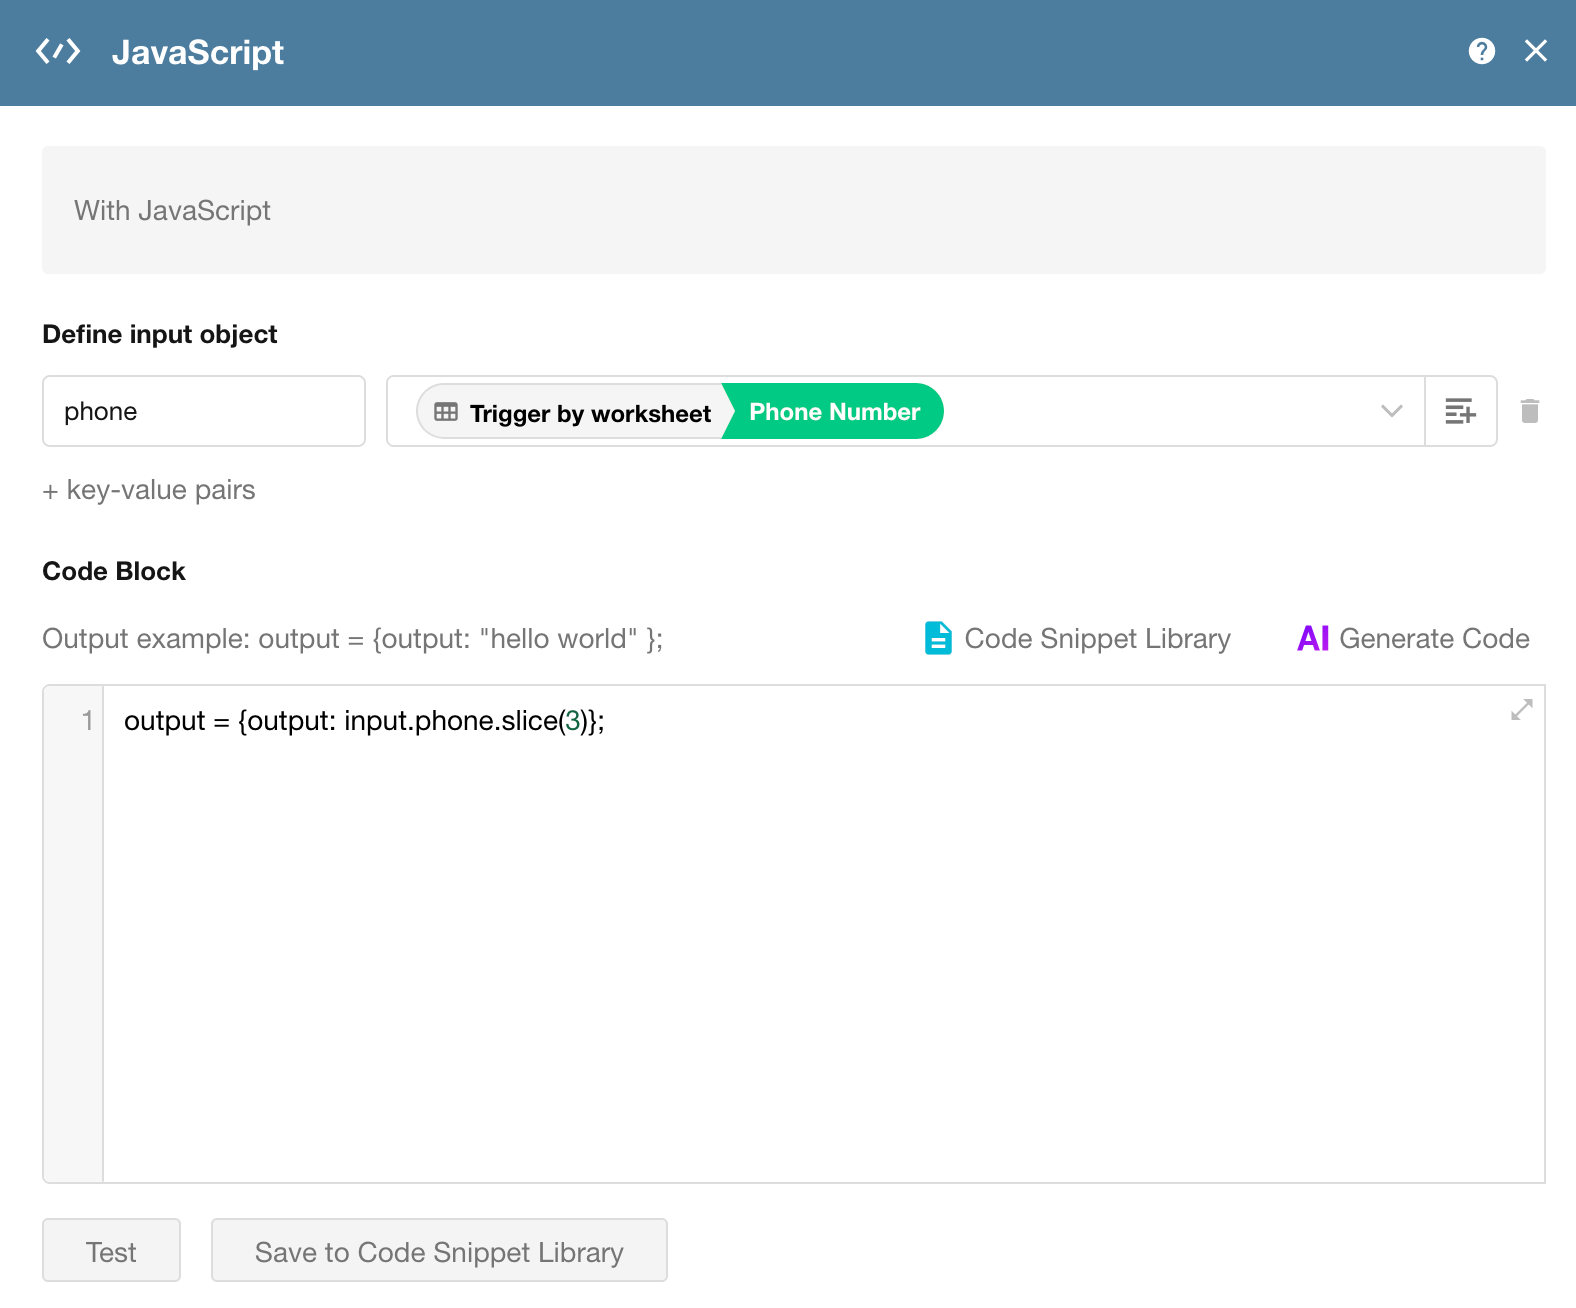1576x1308 pixels.
Task: Click the add-field list icon
Action: click(x=1460, y=411)
